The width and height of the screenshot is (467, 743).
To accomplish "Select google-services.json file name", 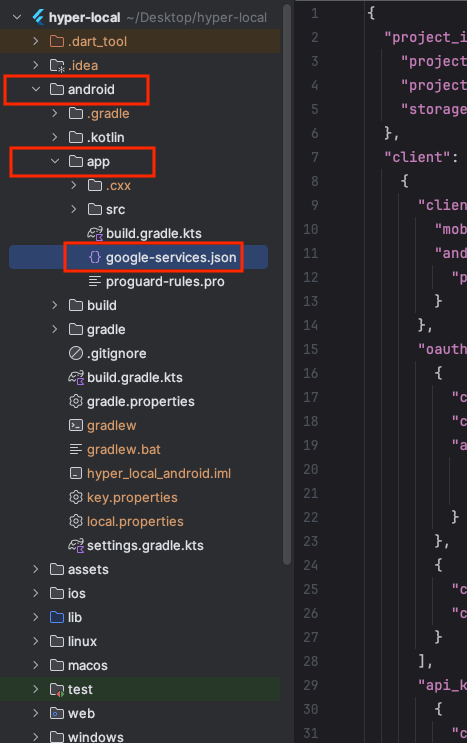I will (x=171, y=257).
